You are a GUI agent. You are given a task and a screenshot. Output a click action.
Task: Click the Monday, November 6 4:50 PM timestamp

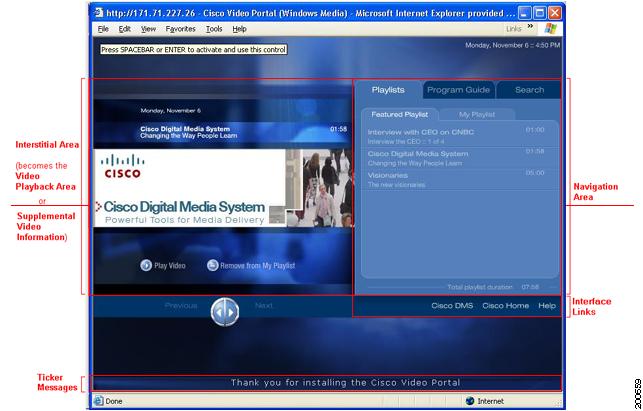[x=512, y=45]
